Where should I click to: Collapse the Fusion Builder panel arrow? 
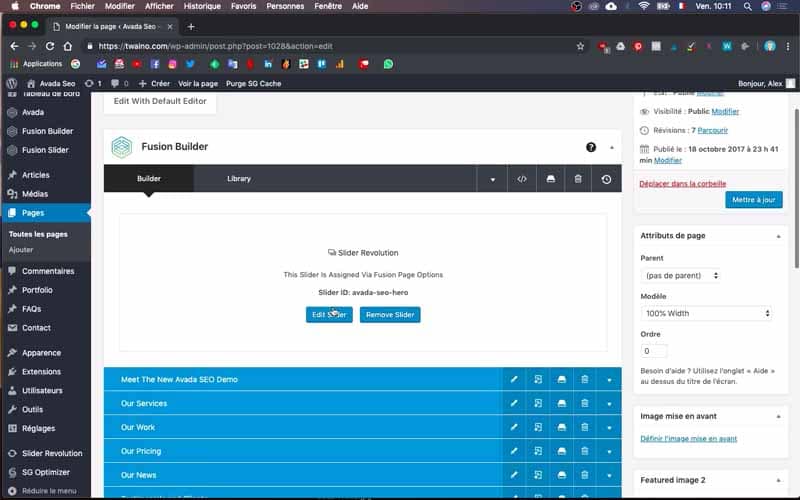point(612,147)
